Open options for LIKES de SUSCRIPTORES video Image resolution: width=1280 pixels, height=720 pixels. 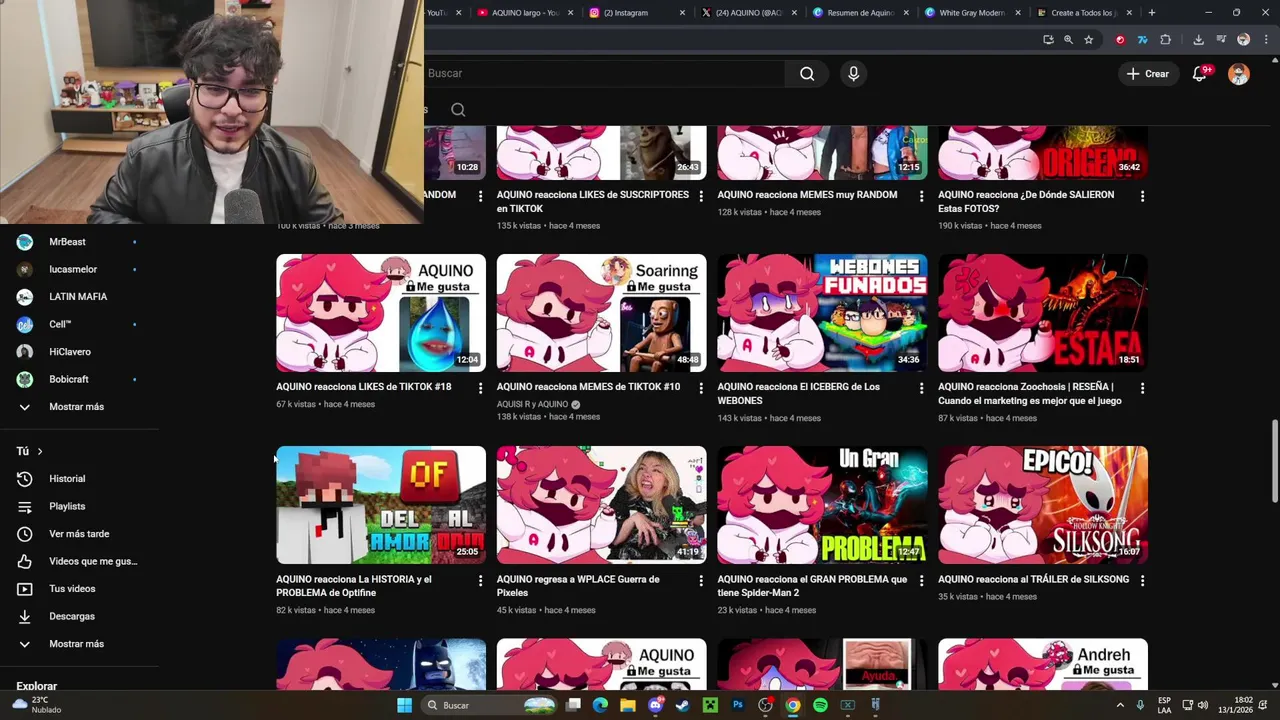pyautogui.click(x=700, y=196)
